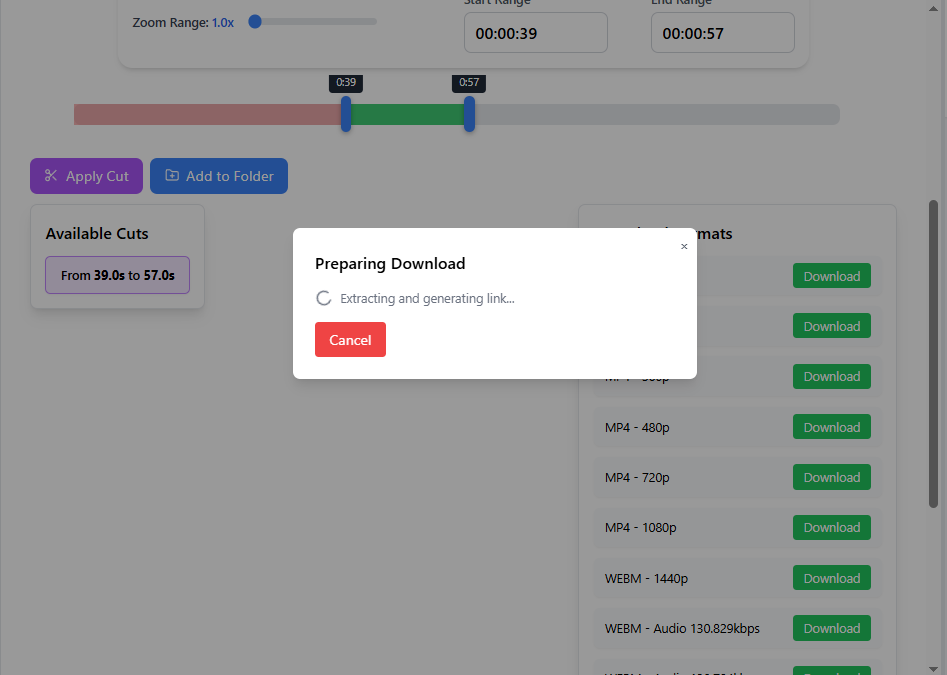Close the Preparing Download dialog

point(684,246)
